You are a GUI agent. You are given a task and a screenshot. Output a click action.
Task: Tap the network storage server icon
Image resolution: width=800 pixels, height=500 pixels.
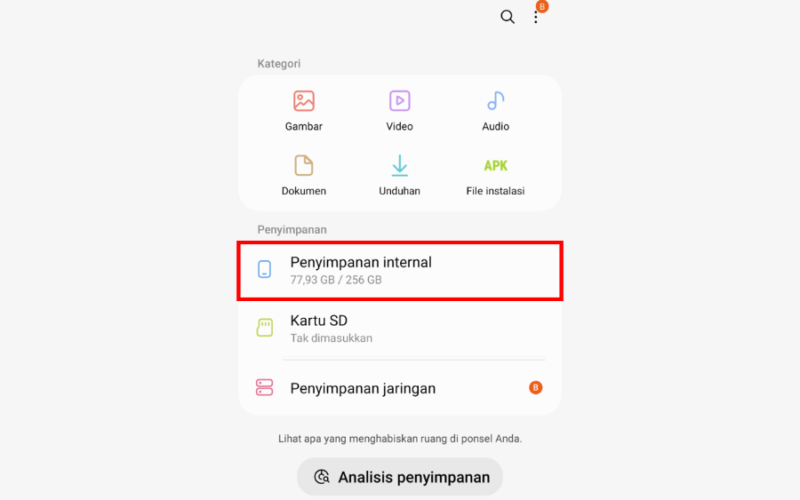point(264,387)
